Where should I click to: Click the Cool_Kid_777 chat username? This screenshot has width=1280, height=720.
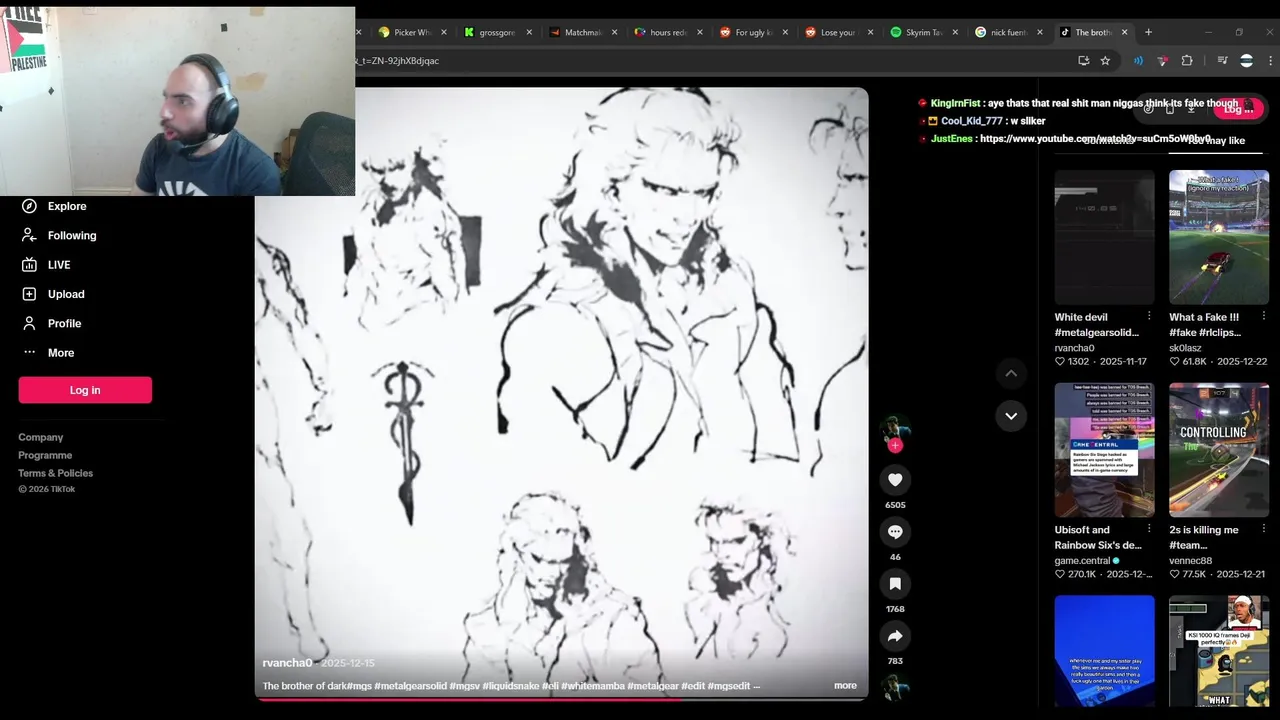point(971,121)
